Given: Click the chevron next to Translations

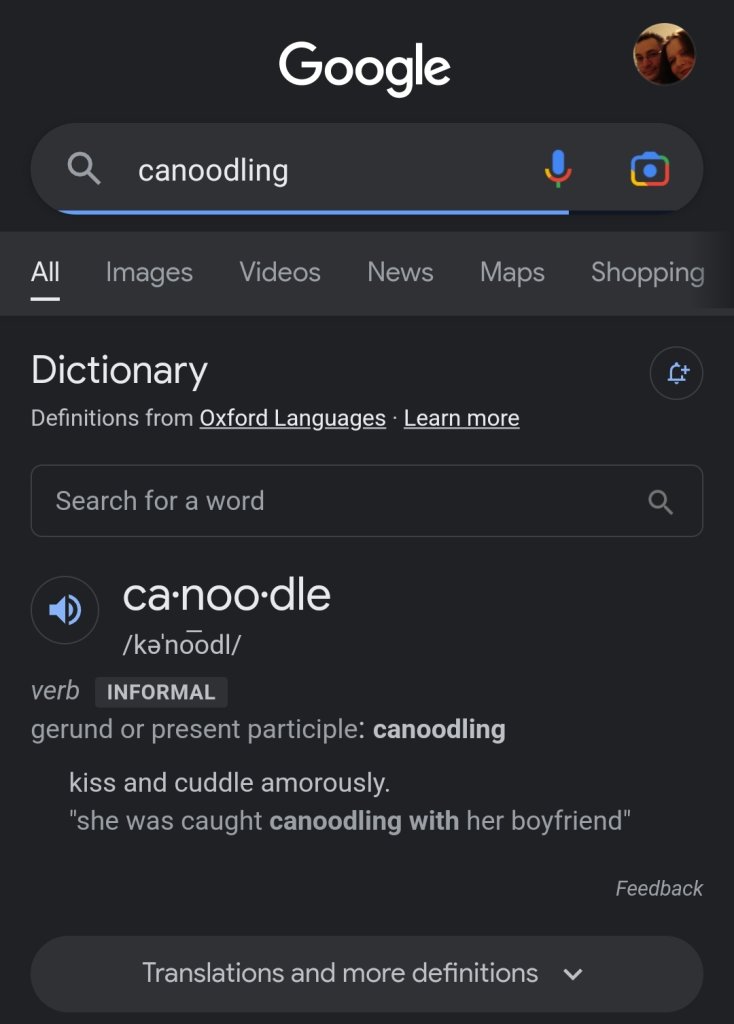Looking at the screenshot, I should tap(573, 974).
